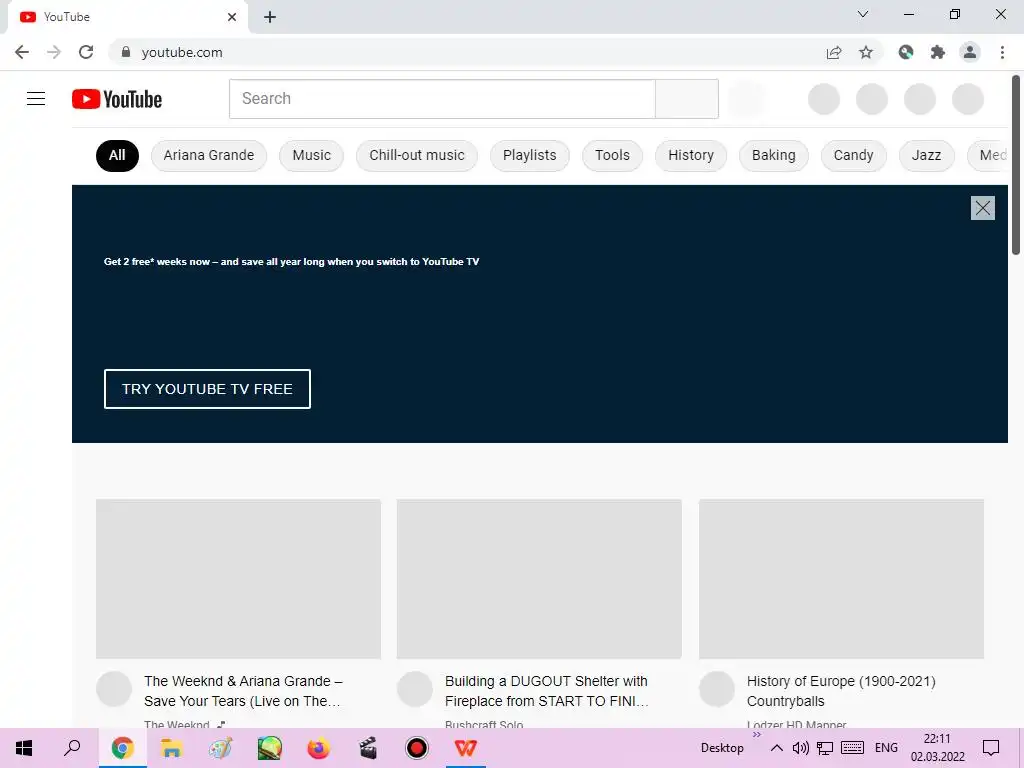Open the YouTube hamburger guide menu
The width and height of the screenshot is (1024, 768).
(36, 99)
